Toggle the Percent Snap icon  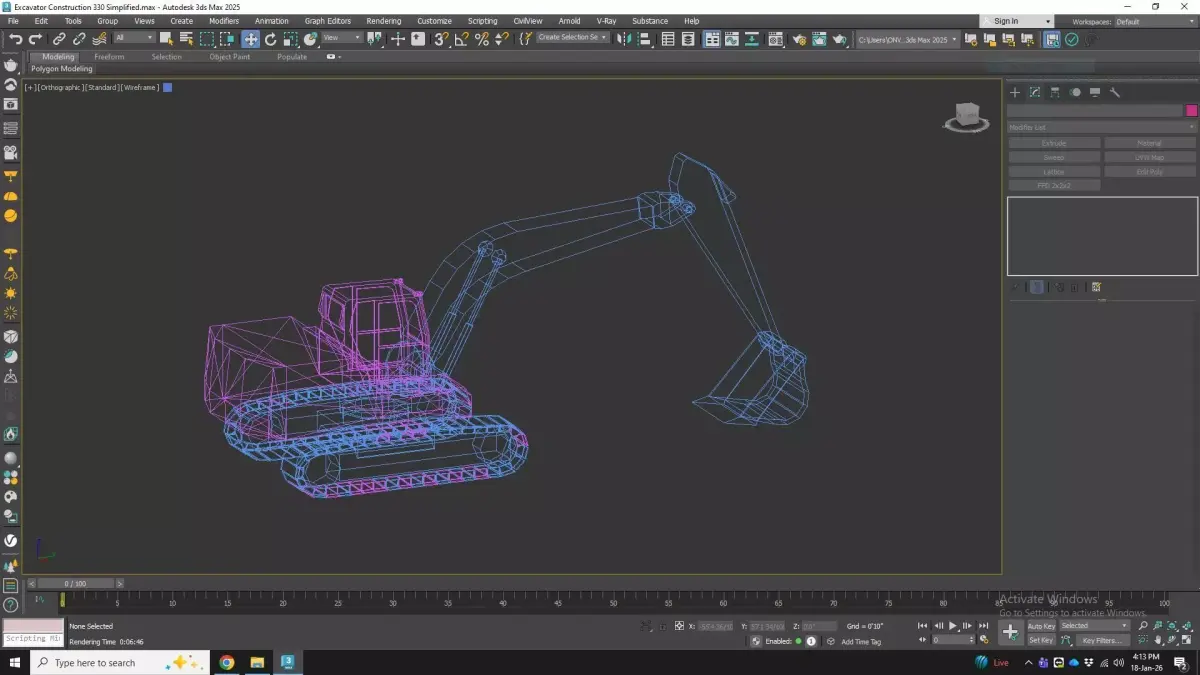click(x=482, y=39)
